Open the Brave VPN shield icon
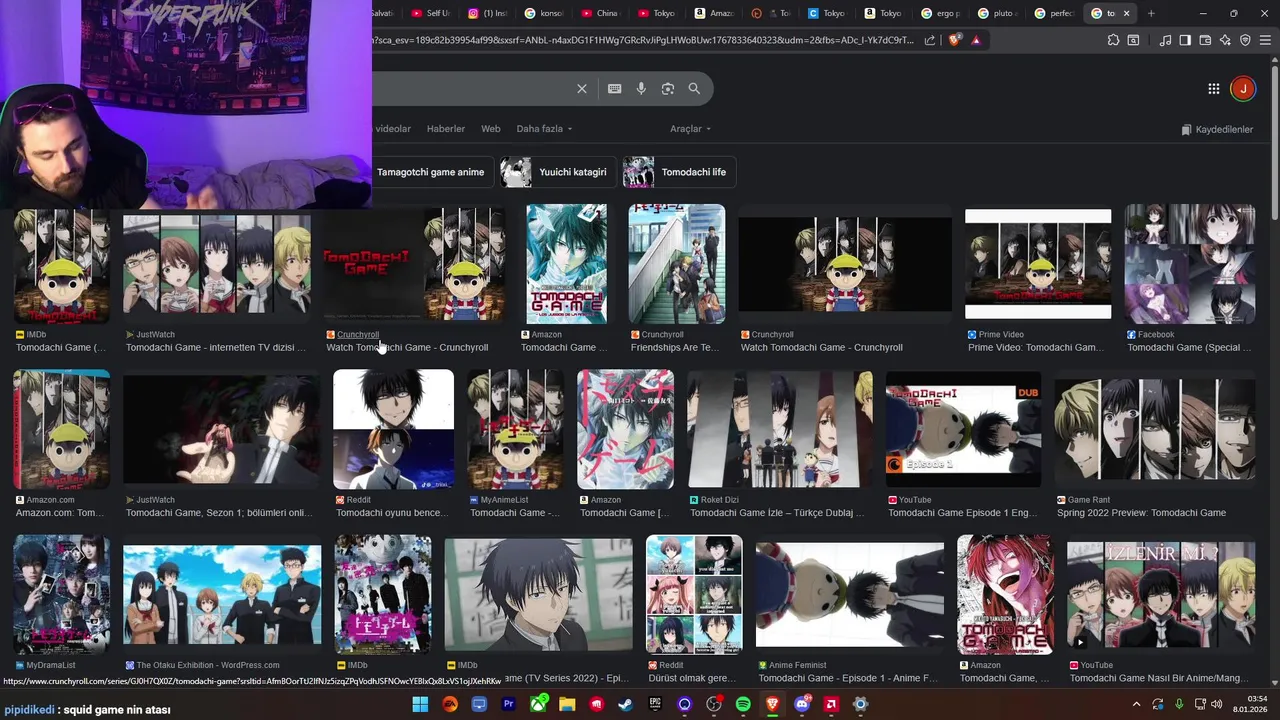The width and height of the screenshot is (1280, 720). click(1245, 40)
